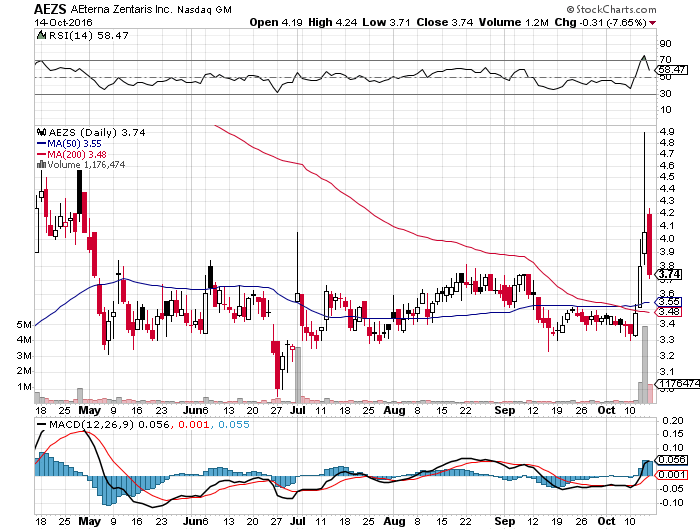700x530 pixels.
Task: Click the 90 level on the RSI axis
Action: tap(665, 43)
